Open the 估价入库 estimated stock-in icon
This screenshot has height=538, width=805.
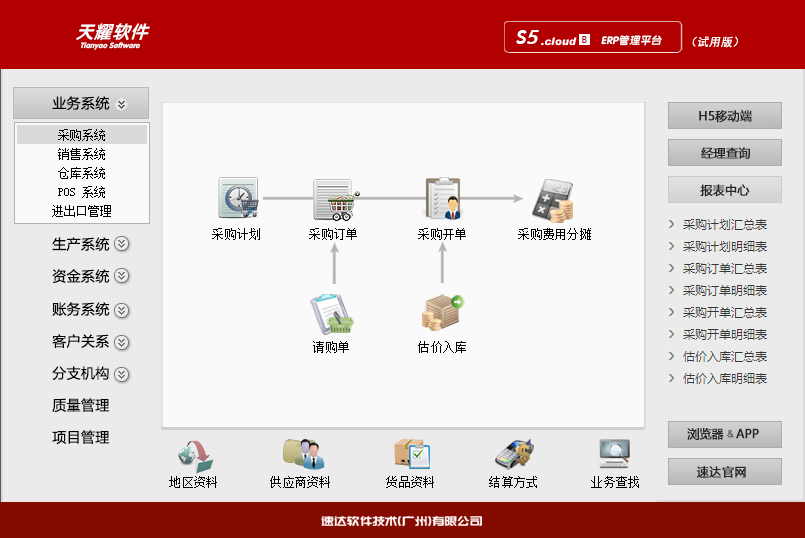coord(441,314)
